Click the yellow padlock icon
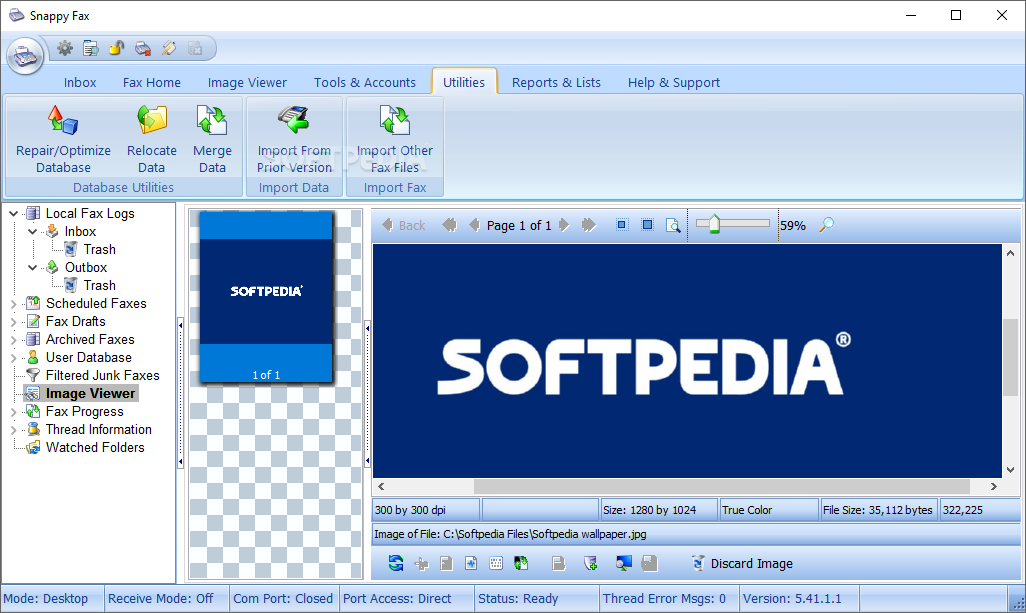The width and height of the screenshot is (1026, 613). tap(116, 48)
